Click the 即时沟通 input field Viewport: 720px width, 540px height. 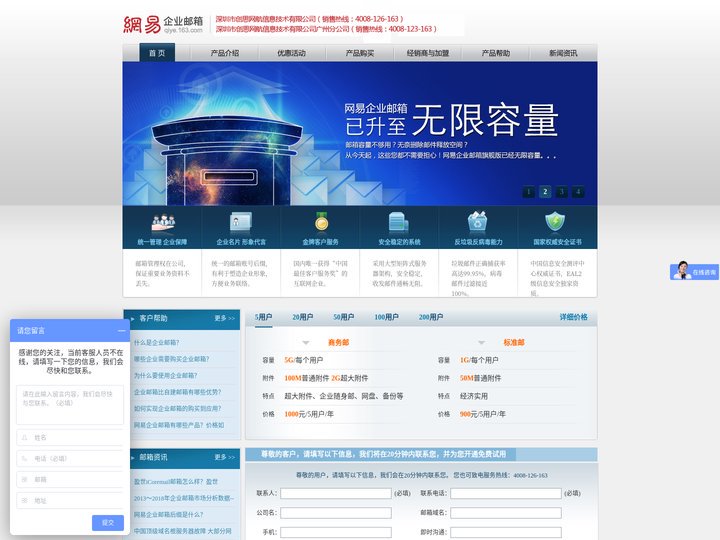(x=506, y=532)
